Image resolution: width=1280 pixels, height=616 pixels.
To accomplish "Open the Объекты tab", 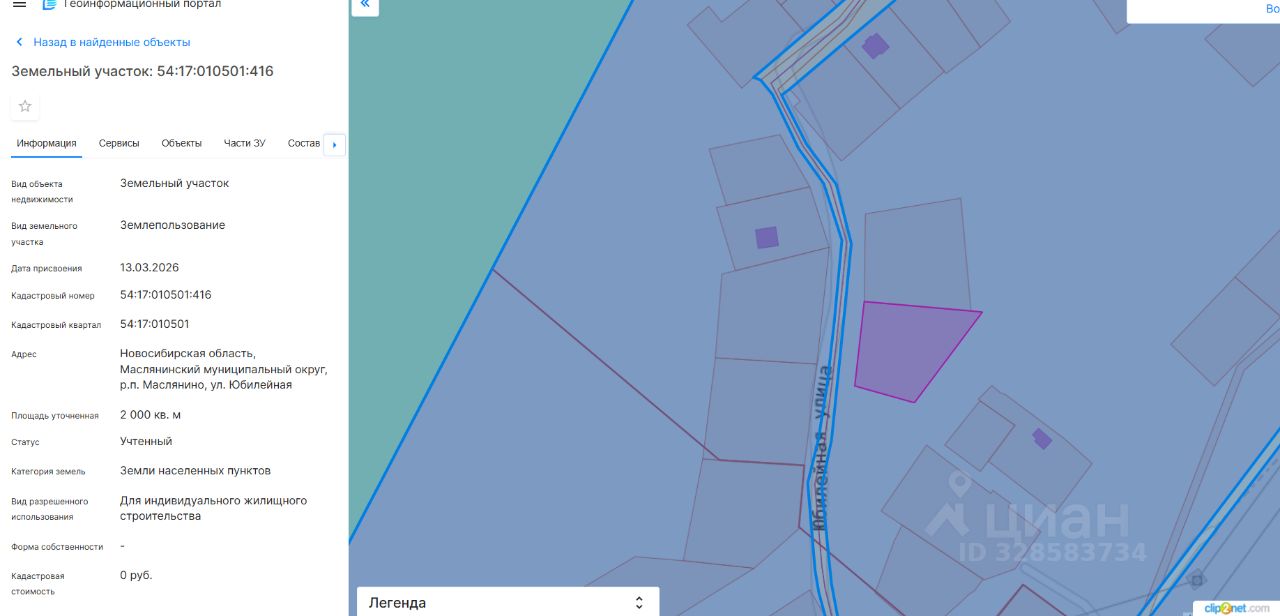I will 182,143.
